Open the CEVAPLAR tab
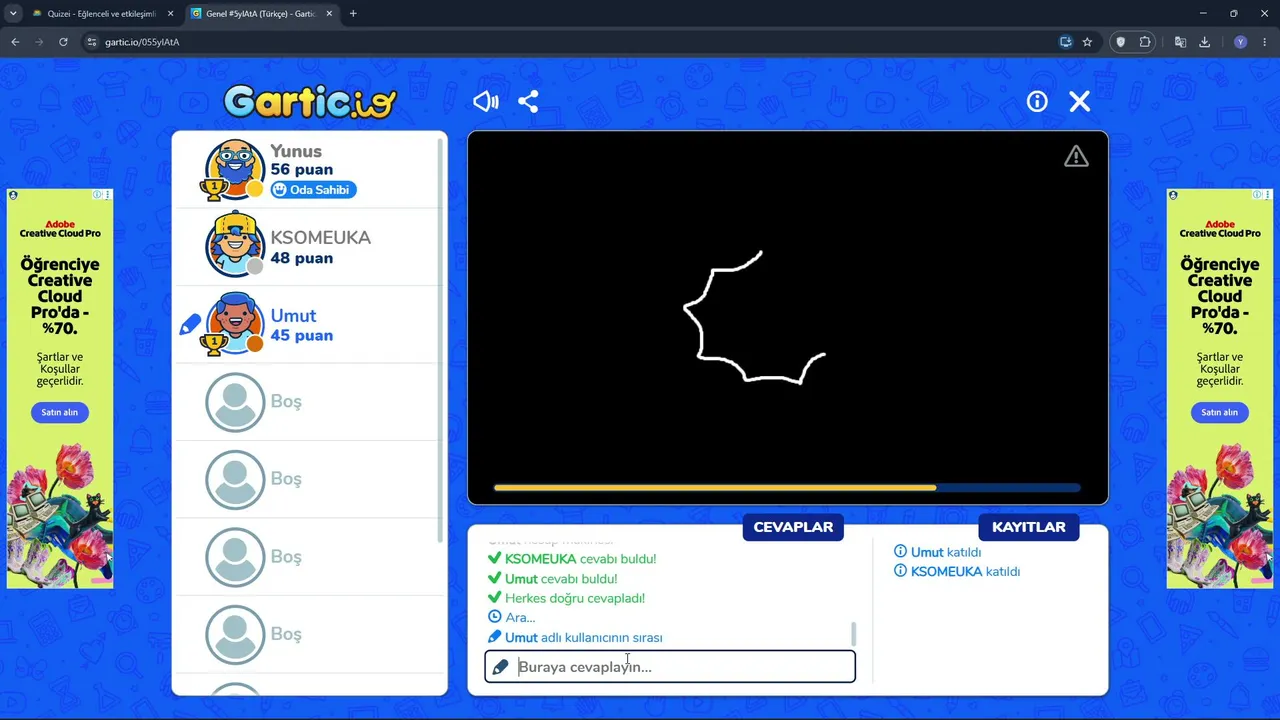Screen dimensions: 1280x720 (x=793, y=527)
